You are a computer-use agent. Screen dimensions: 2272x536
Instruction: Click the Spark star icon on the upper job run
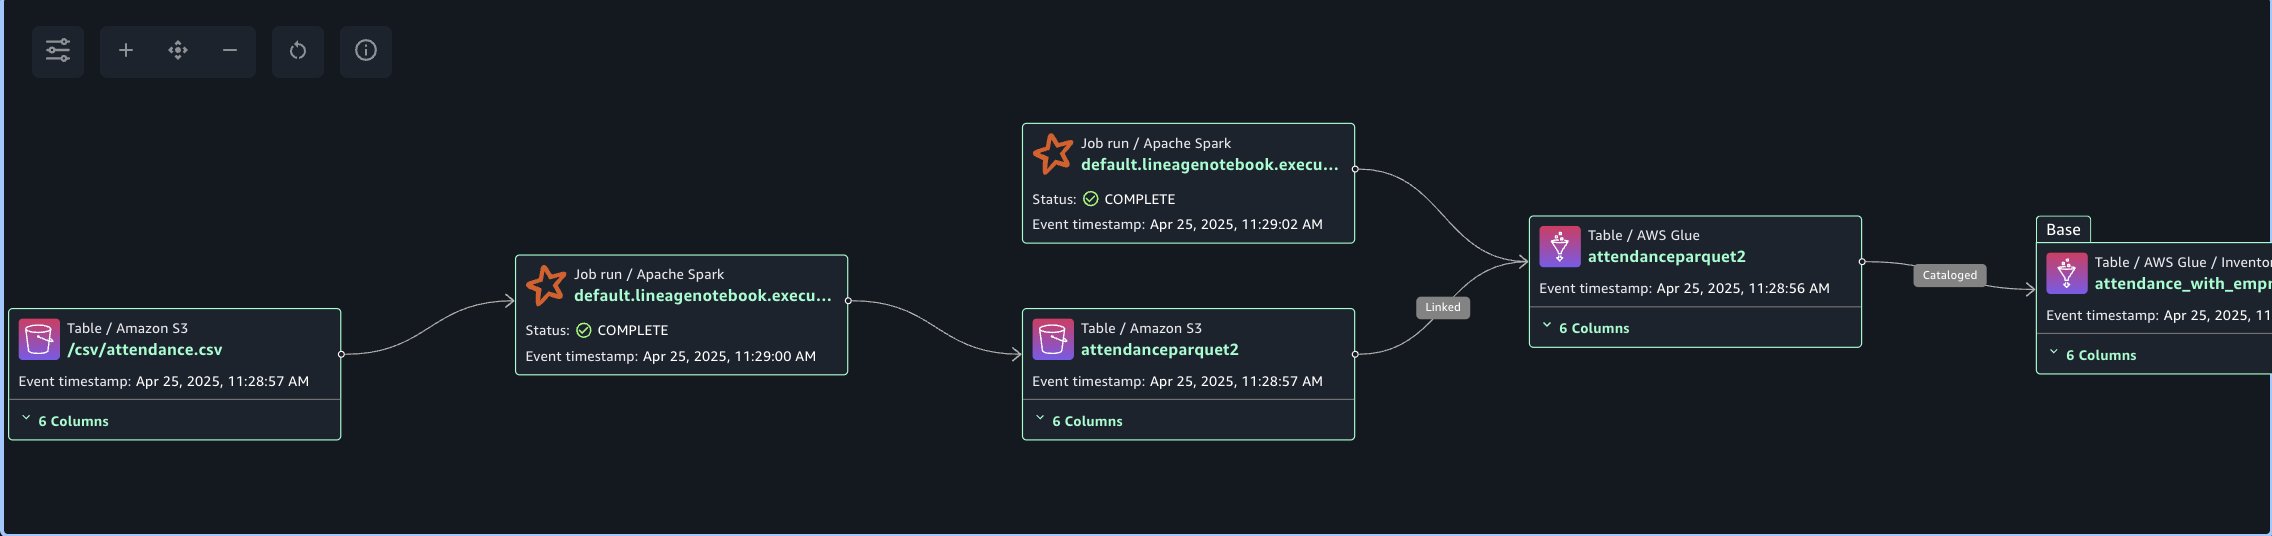click(x=1053, y=154)
